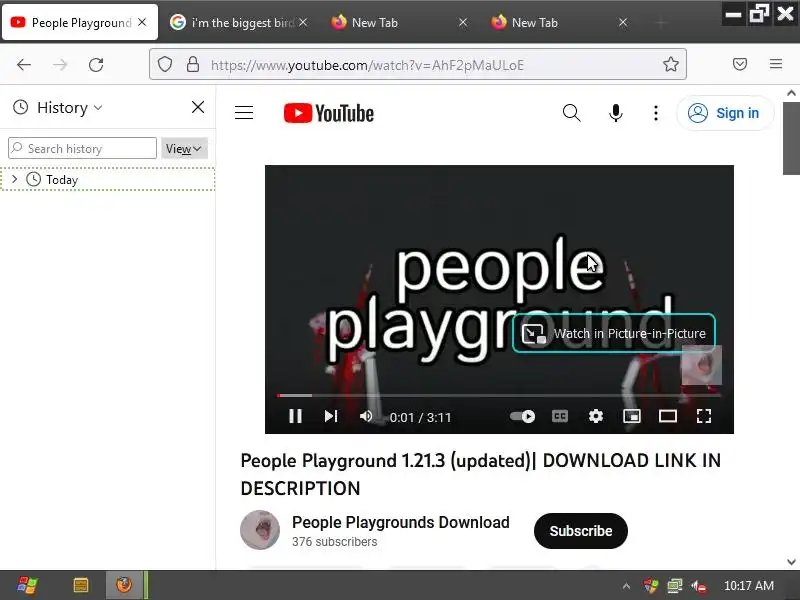The image size is (800, 600).
Task: Open the Windows Start menu
Action: (28, 585)
